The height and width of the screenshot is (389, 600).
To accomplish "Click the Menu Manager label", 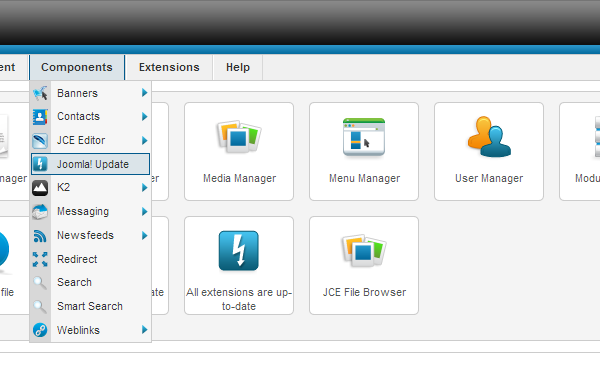I will tap(364, 178).
